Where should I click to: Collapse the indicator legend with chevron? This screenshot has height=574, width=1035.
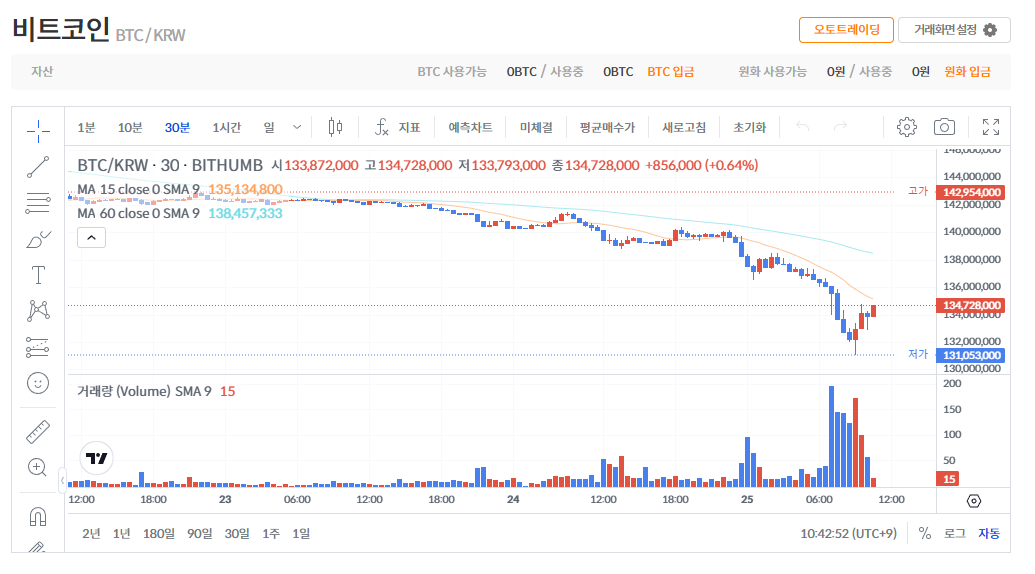click(91, 238)
